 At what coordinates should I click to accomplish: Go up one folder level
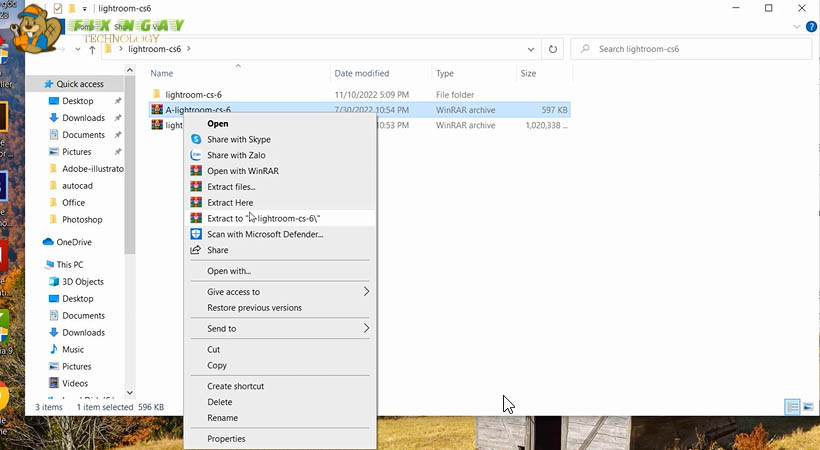coord(92,49)
